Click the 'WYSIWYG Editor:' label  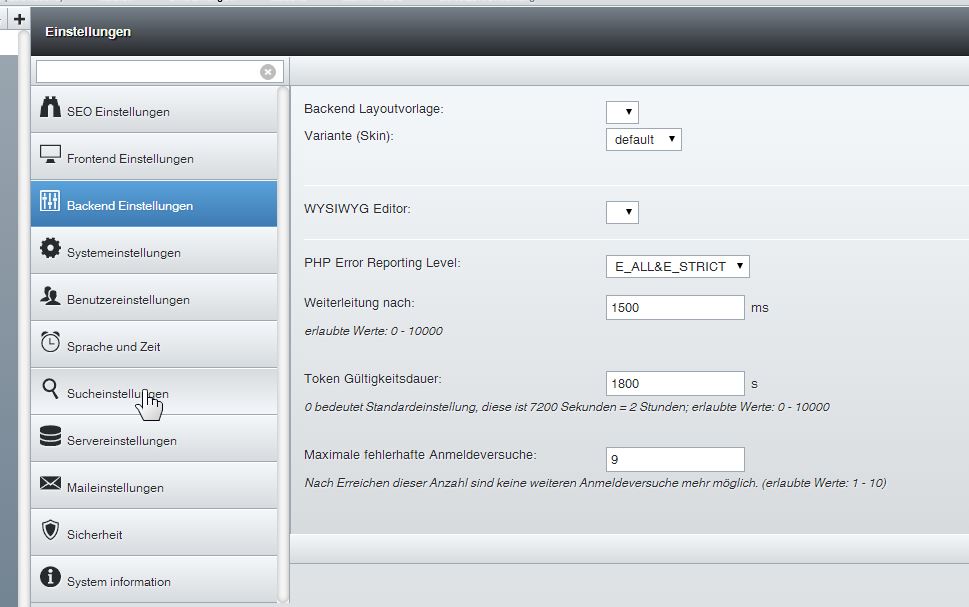coord(357,209)
